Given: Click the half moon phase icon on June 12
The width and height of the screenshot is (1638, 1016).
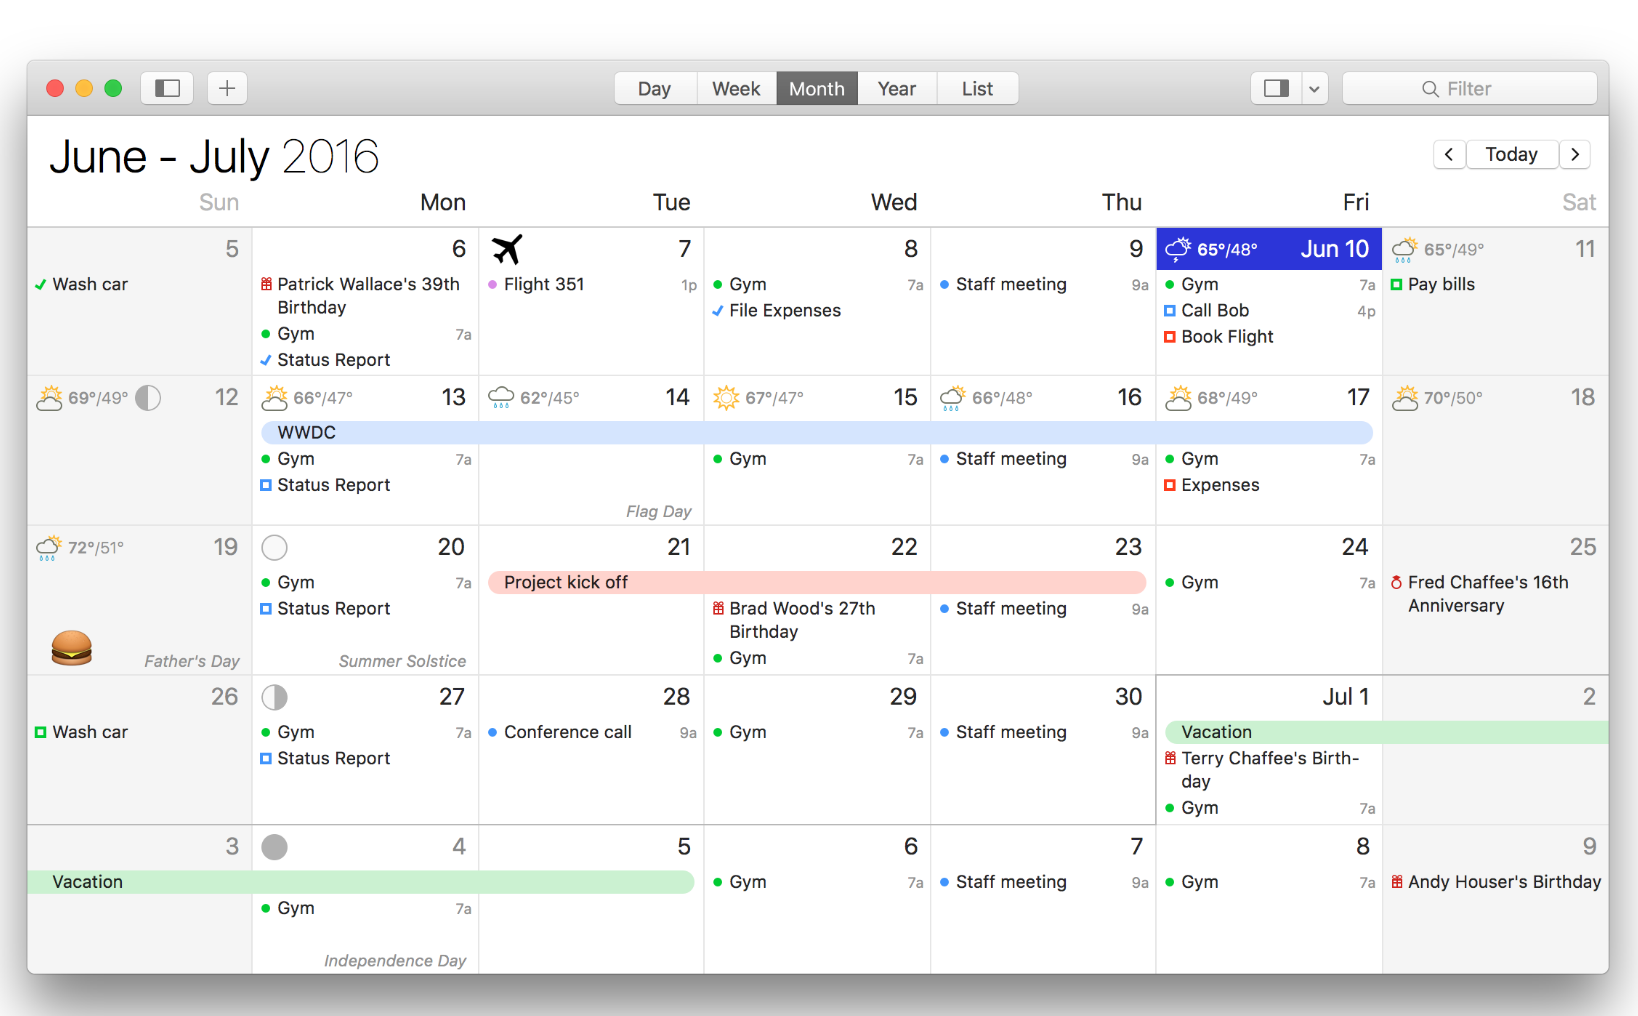Looking at the screenshot, I should point(148,398).
